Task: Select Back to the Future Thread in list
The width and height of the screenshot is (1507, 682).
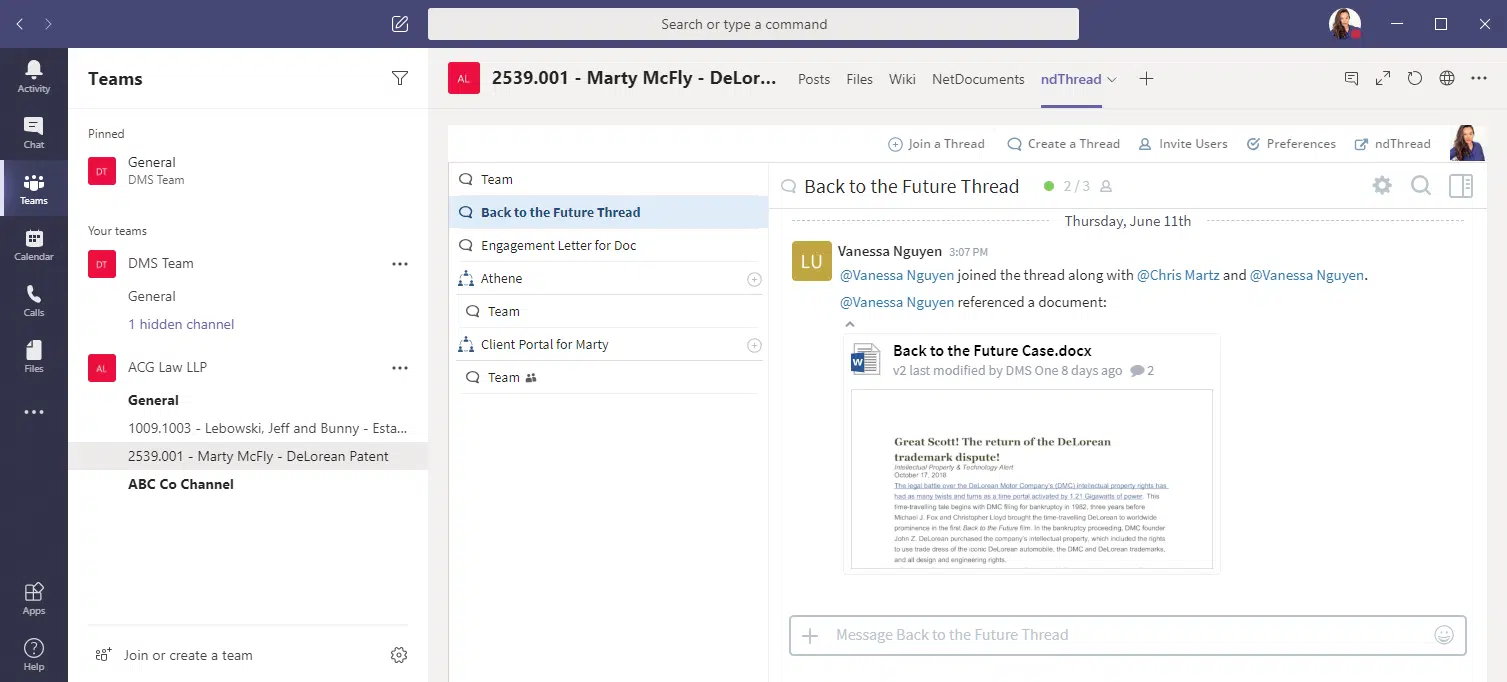Action: [x=608, y=212]
